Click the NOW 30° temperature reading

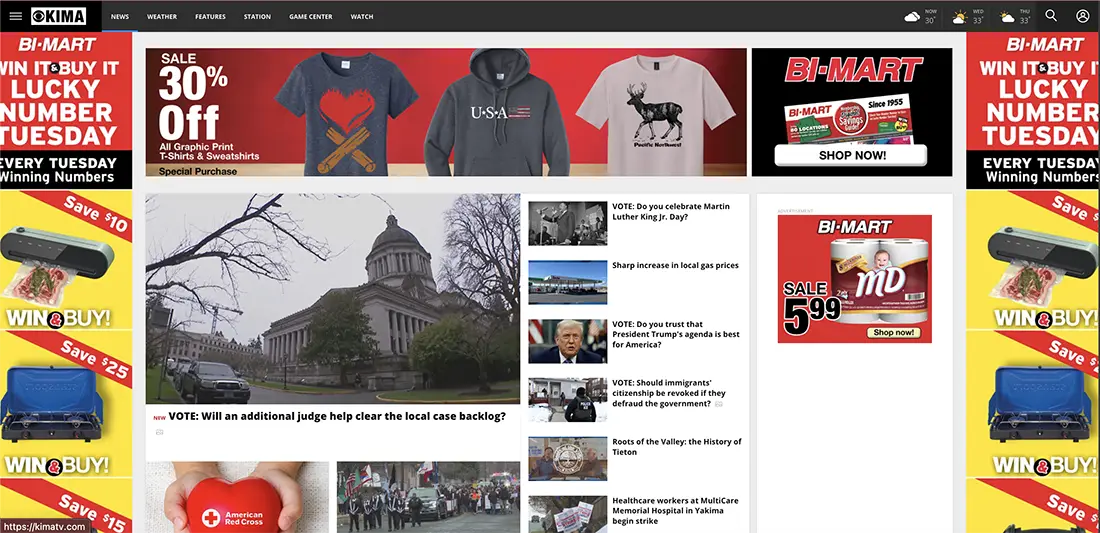[x=930, y=20]
